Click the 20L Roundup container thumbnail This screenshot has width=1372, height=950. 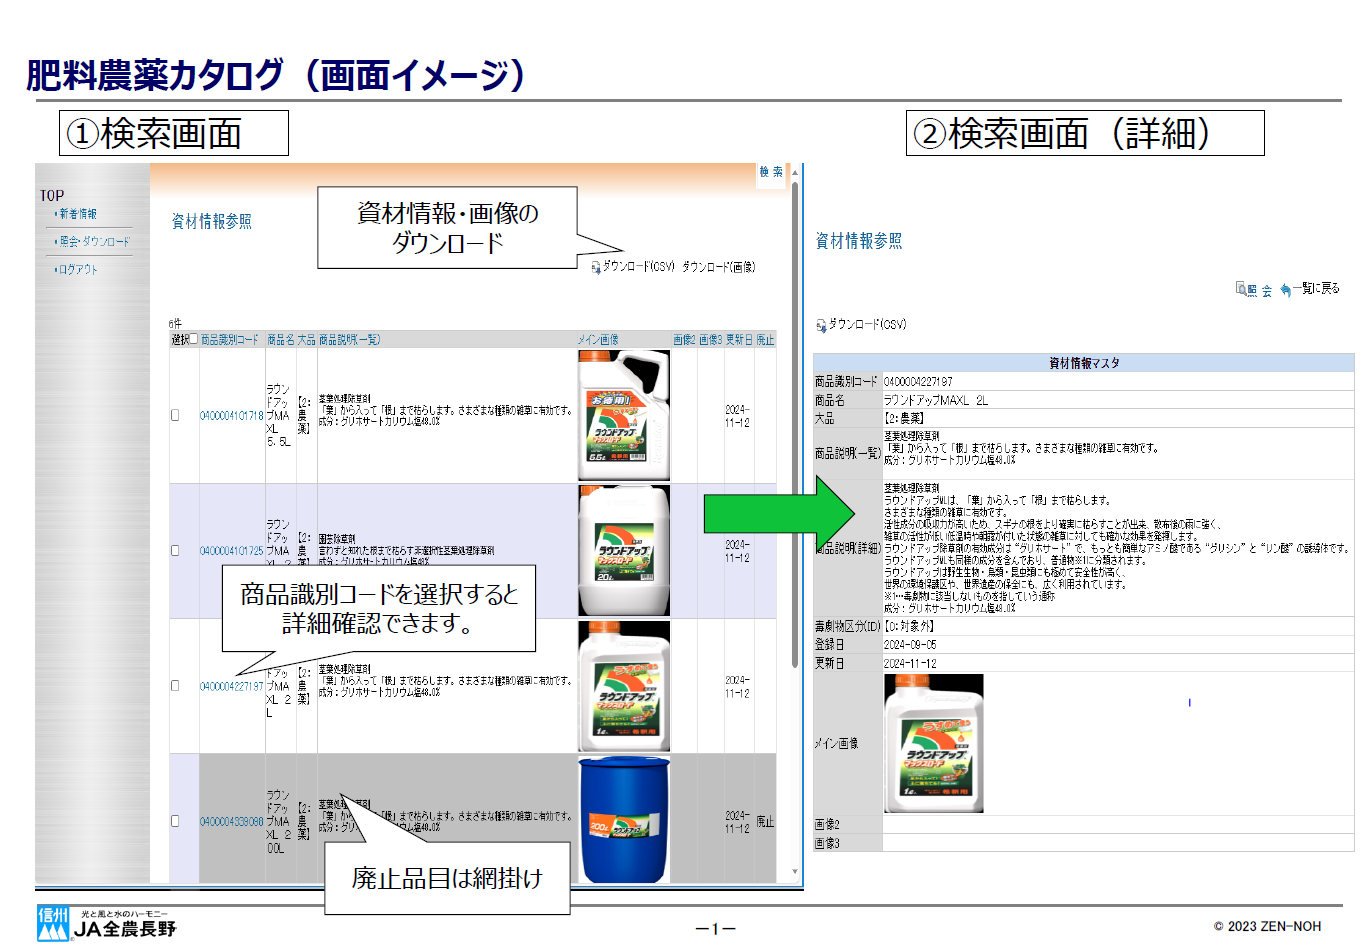624,550
